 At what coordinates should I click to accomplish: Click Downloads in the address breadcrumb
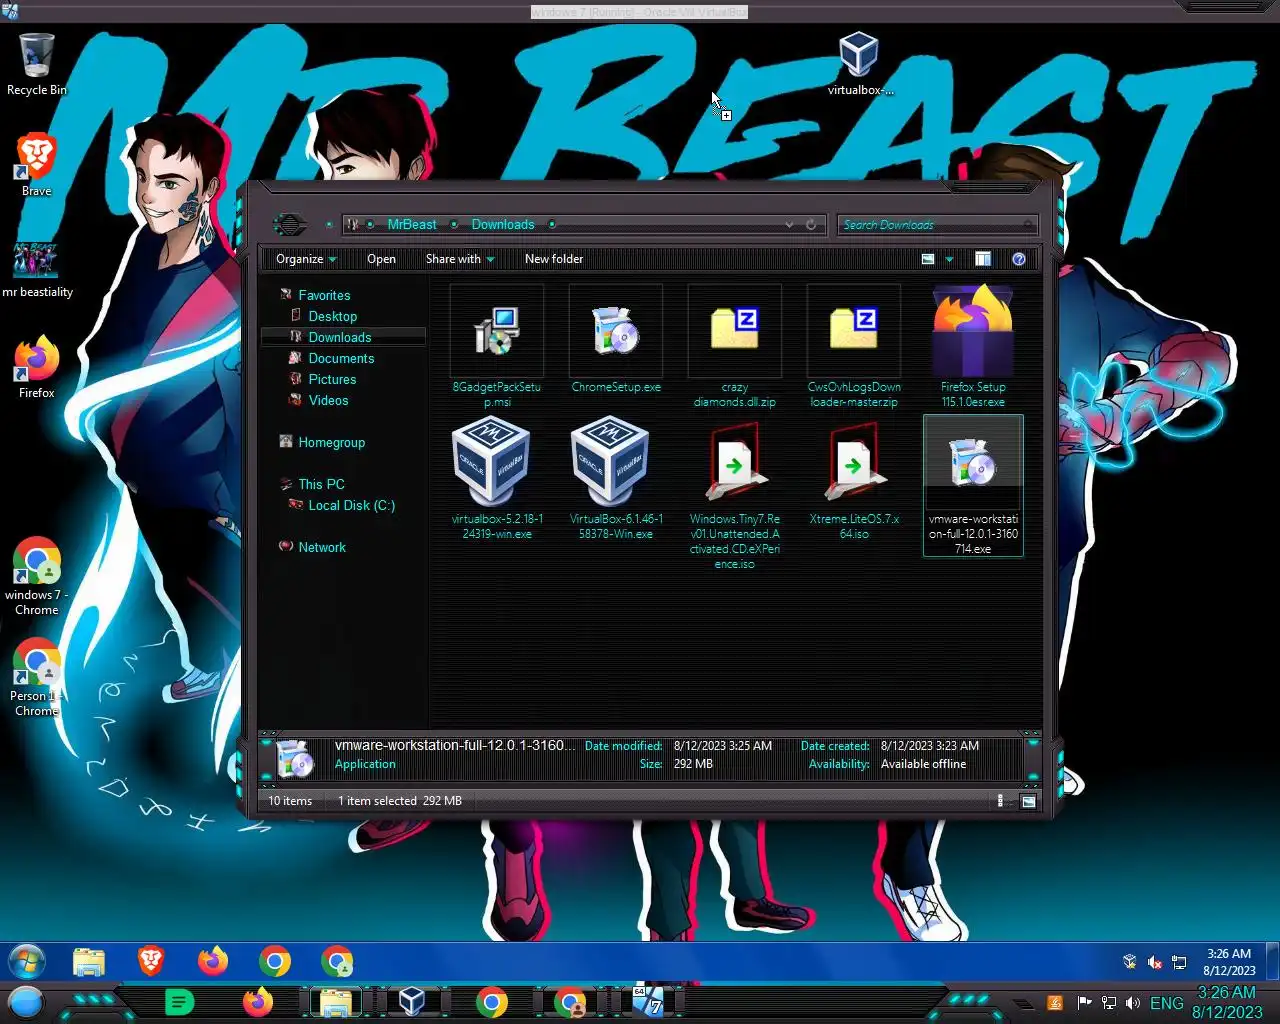[503, 225]
